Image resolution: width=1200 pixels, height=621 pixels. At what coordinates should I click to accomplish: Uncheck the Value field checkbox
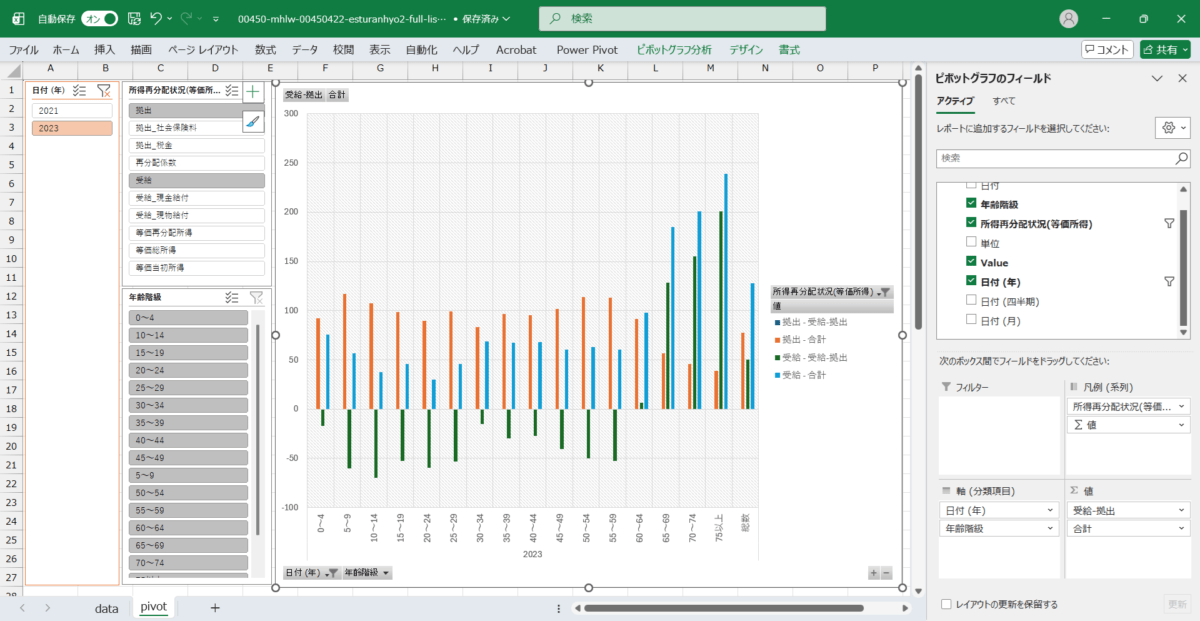(971, 262)
